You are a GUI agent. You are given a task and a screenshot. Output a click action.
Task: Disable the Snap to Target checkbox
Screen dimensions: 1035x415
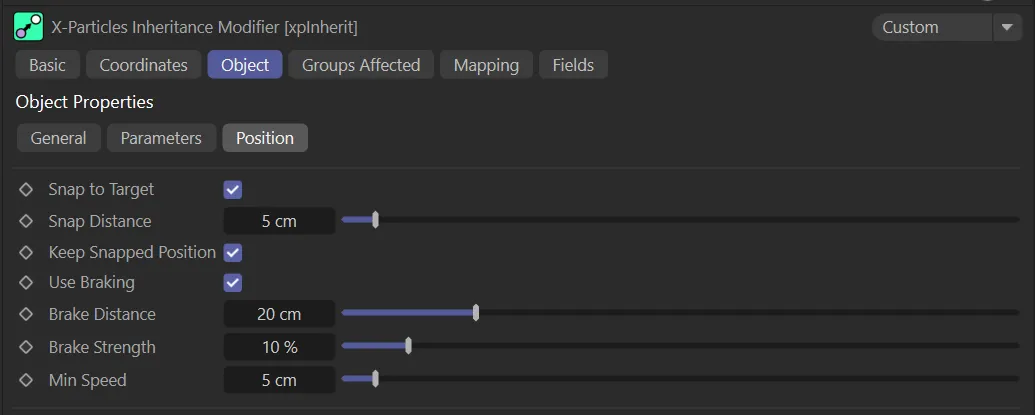point(233,189)
